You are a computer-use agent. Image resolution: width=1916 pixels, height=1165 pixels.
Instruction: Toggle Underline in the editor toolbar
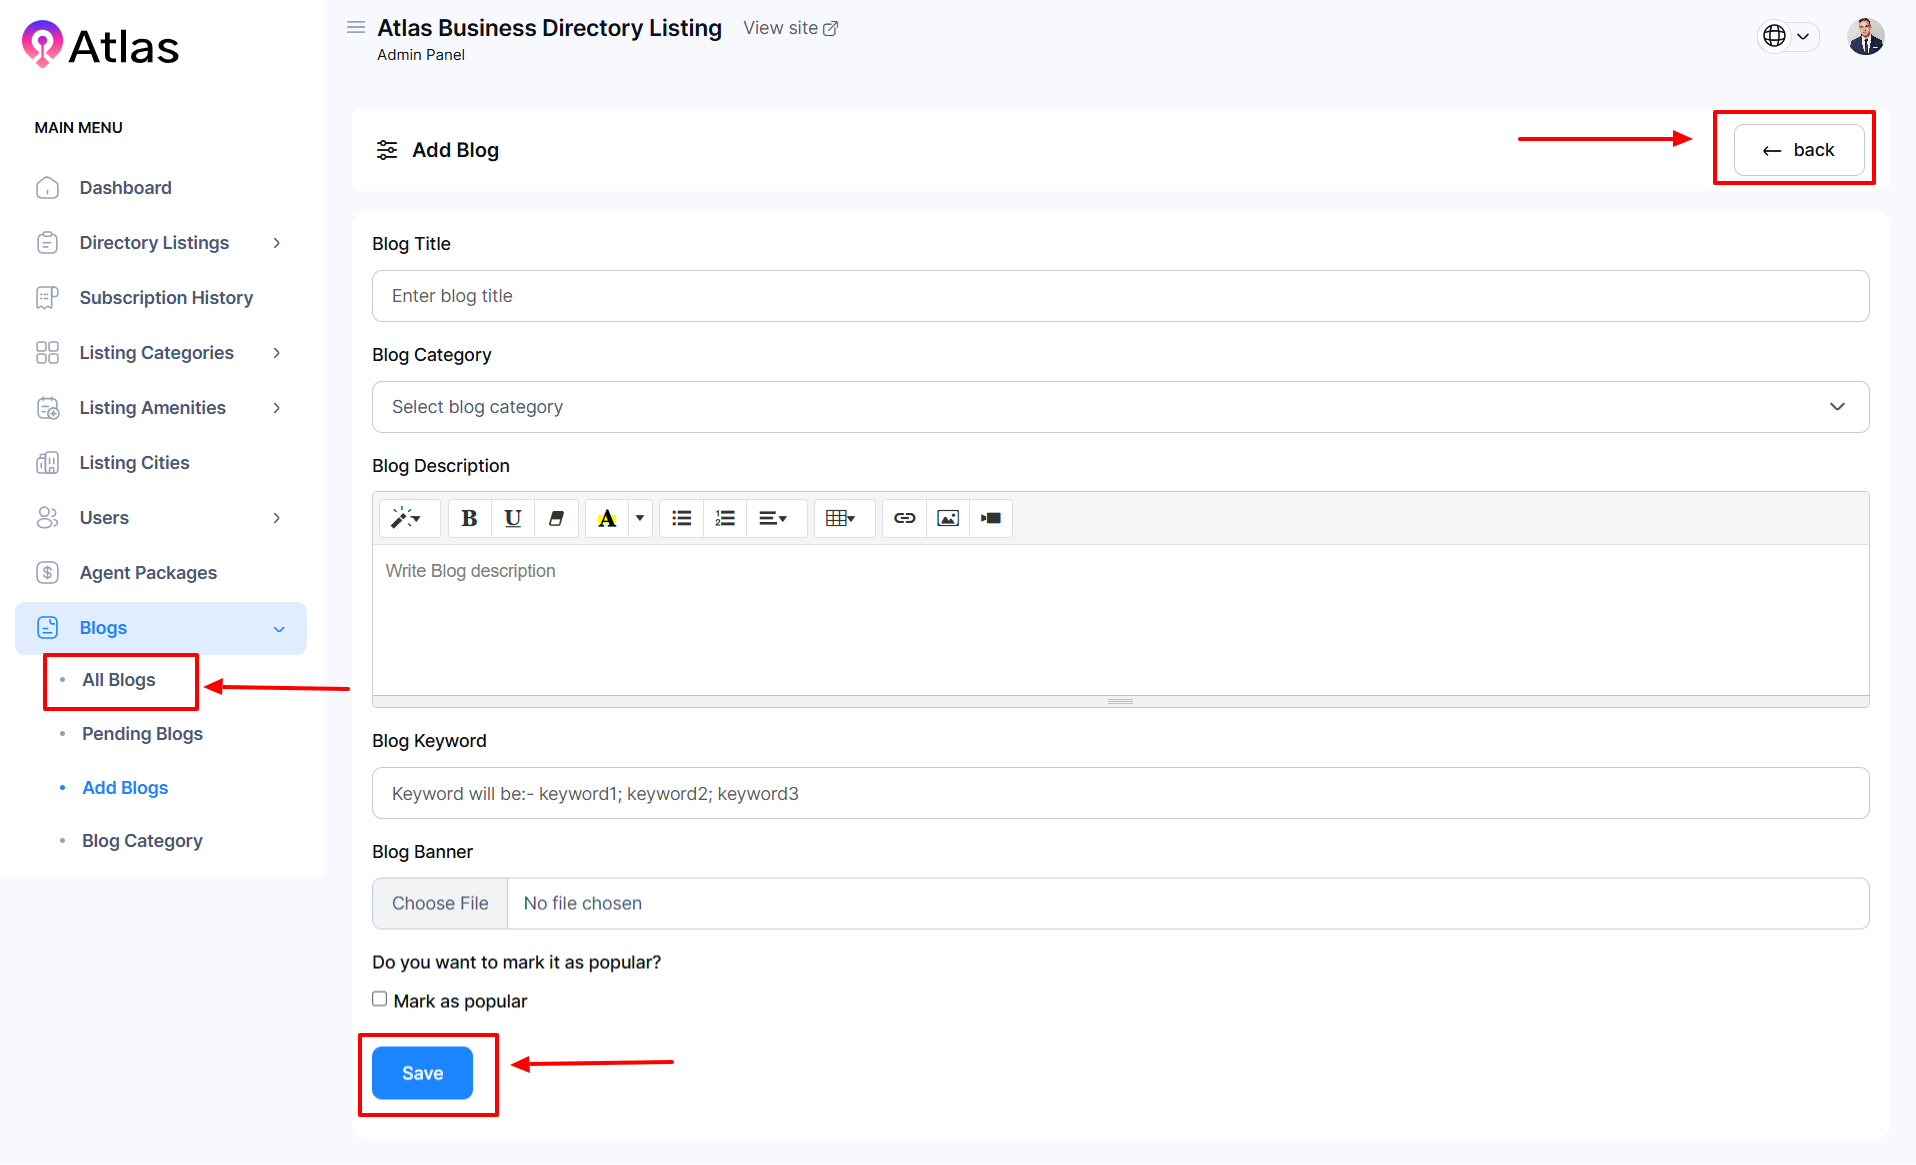[x=512, y=518]
